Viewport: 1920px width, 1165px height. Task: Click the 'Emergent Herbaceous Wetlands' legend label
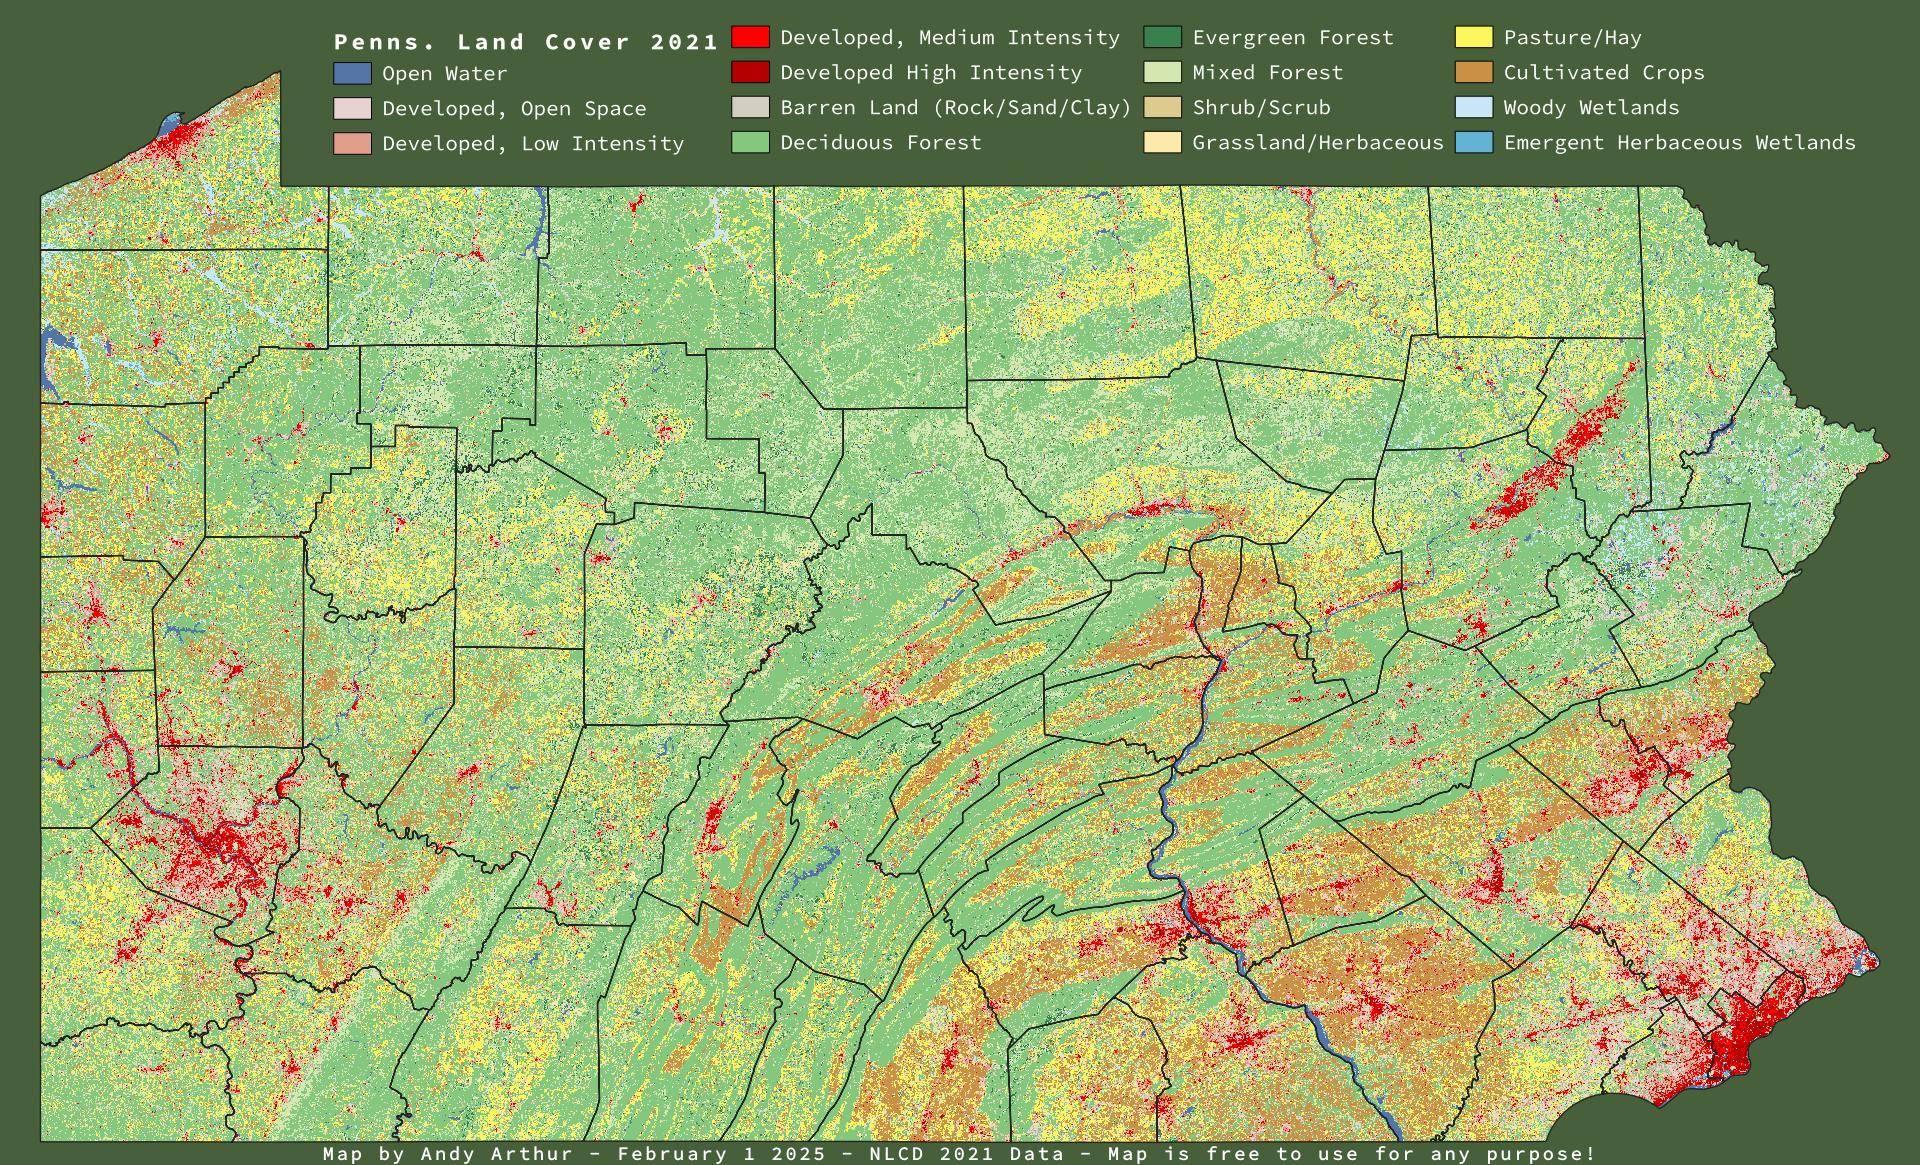(1679, 142)
